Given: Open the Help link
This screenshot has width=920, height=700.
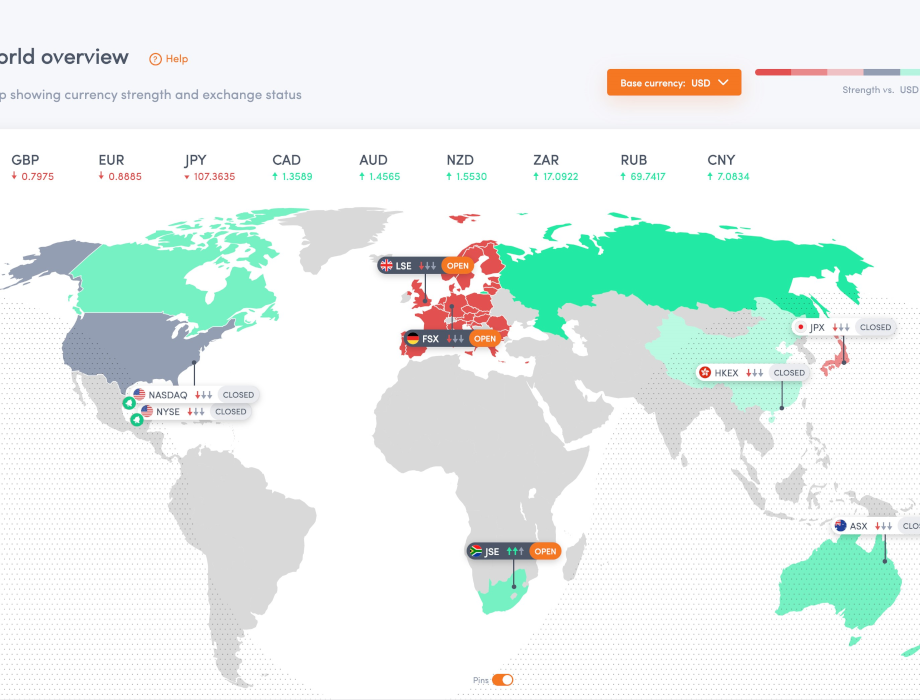Looking at the screenshot, I should (168, 59).
